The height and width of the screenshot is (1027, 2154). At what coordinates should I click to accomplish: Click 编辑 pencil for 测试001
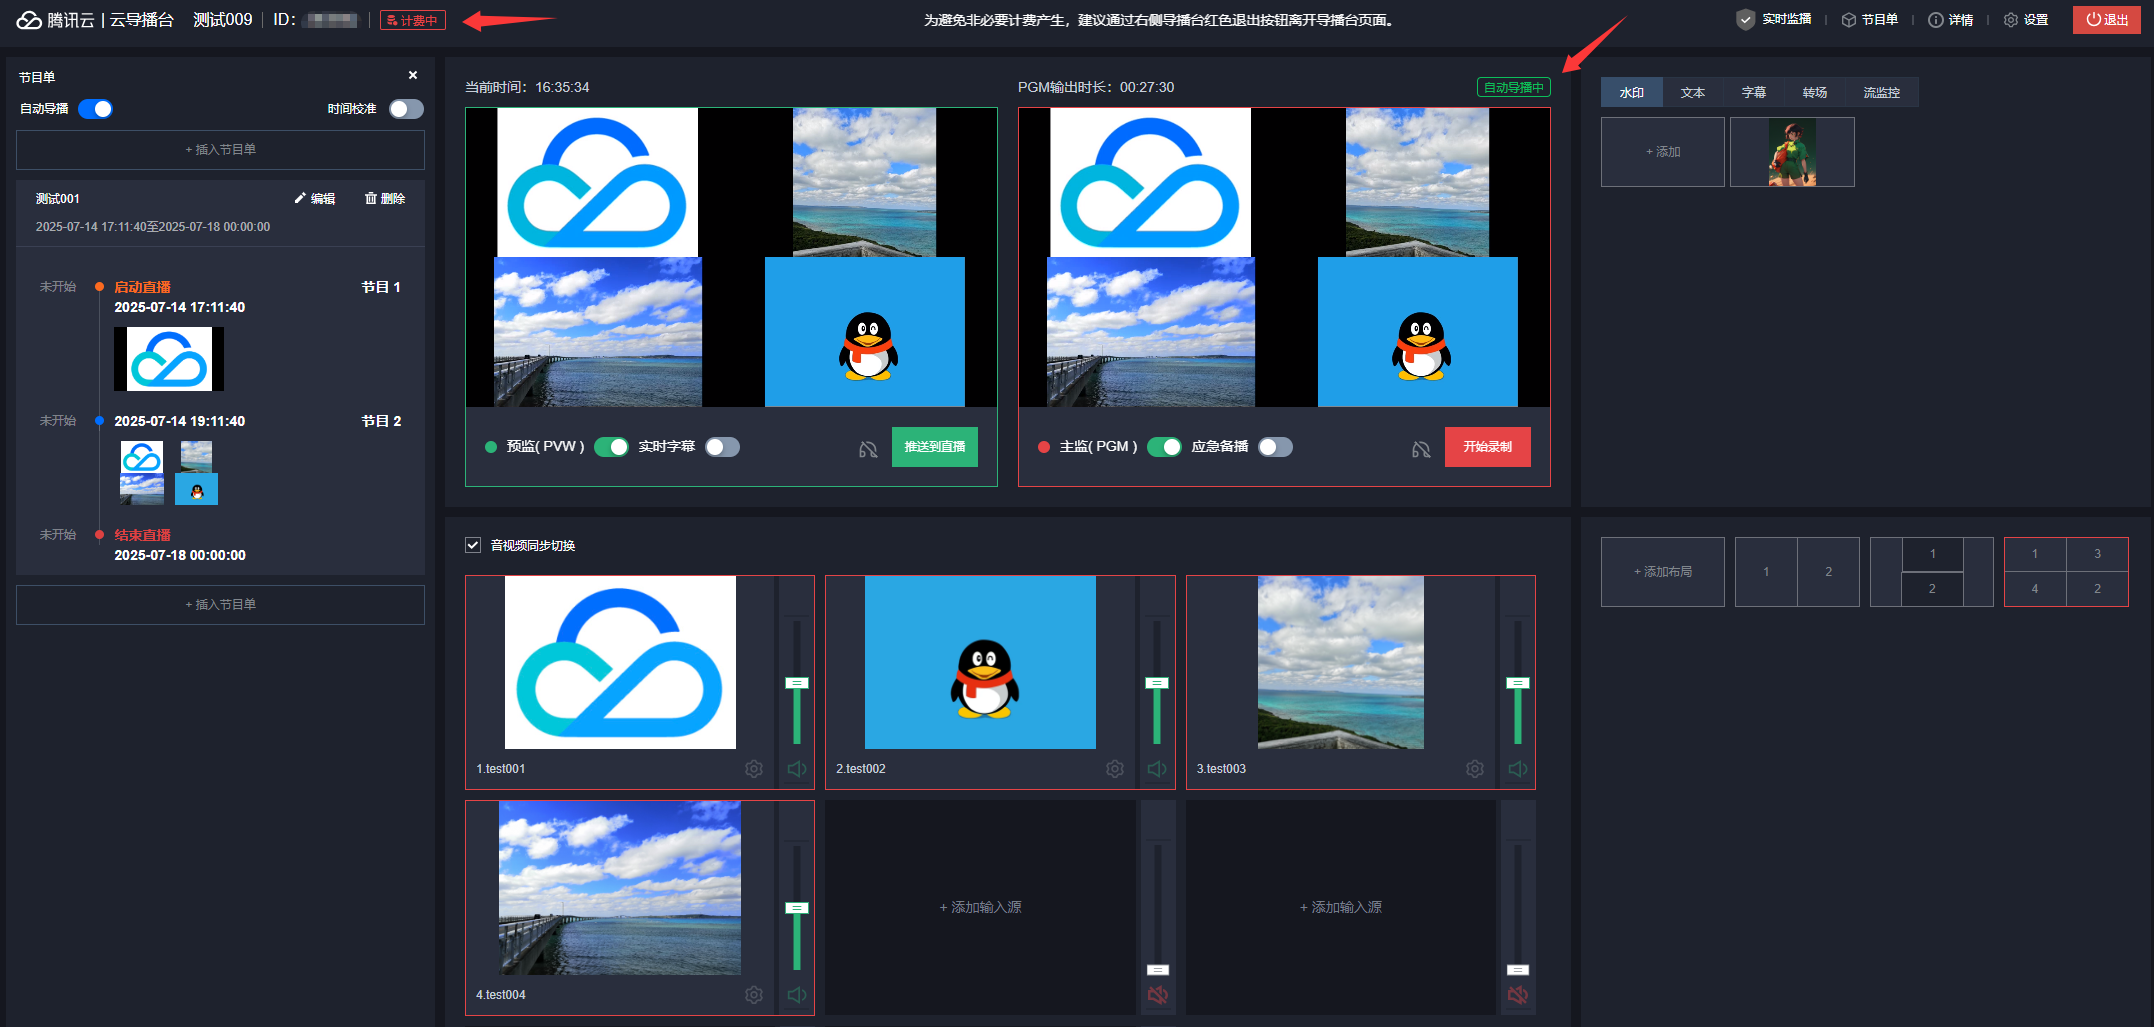314,199
